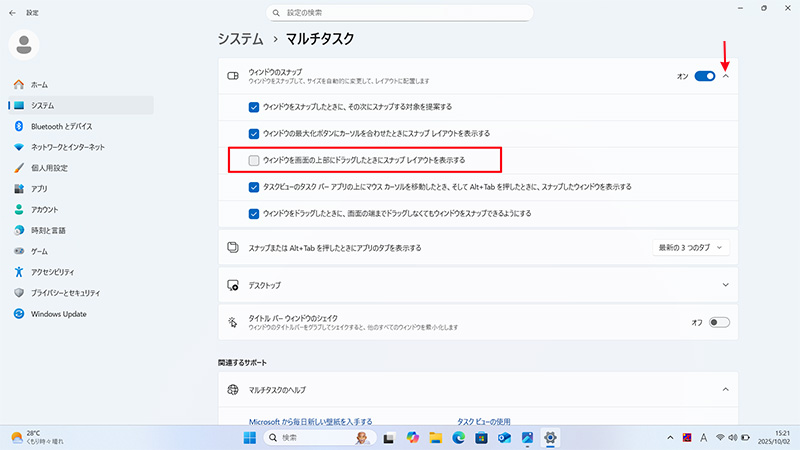Uncheck the snap layout on maximize button hover option
The height and width of the screenshot is (450, 800).
pos(254,133)
